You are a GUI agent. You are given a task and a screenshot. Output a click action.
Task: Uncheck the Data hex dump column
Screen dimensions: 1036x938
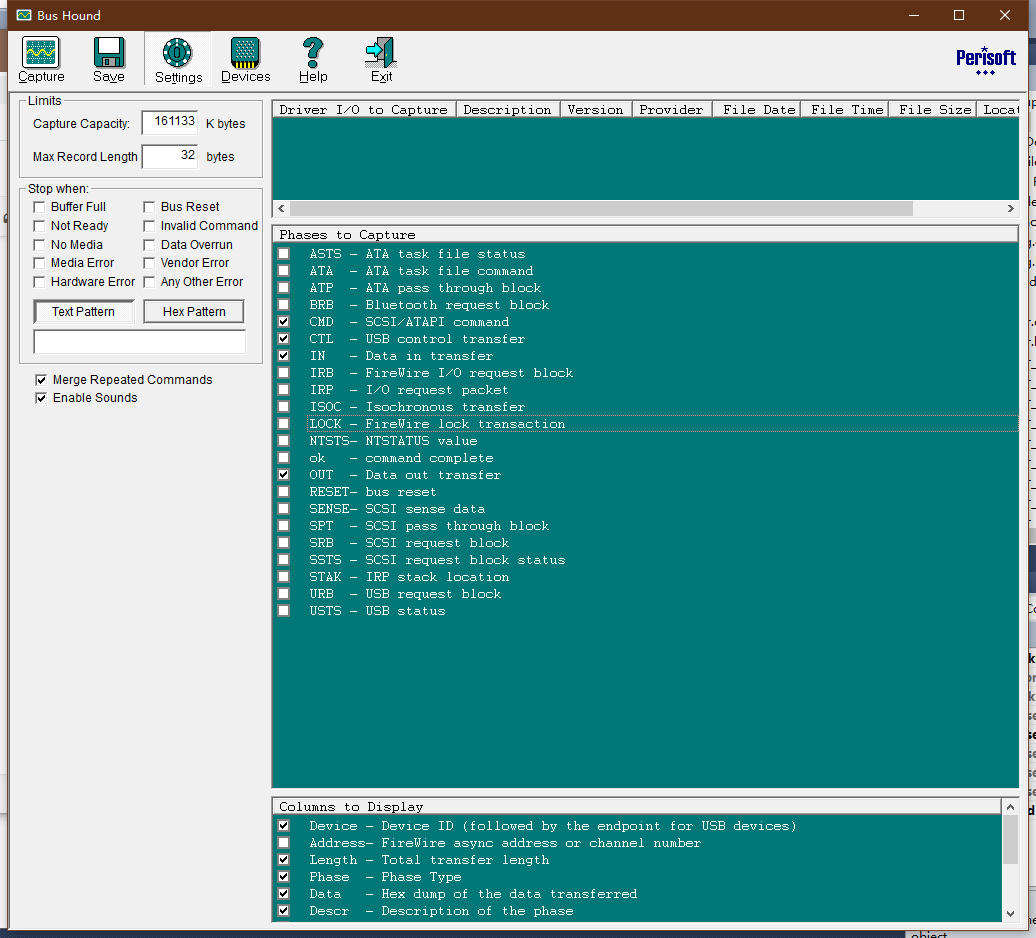(284, 894)
